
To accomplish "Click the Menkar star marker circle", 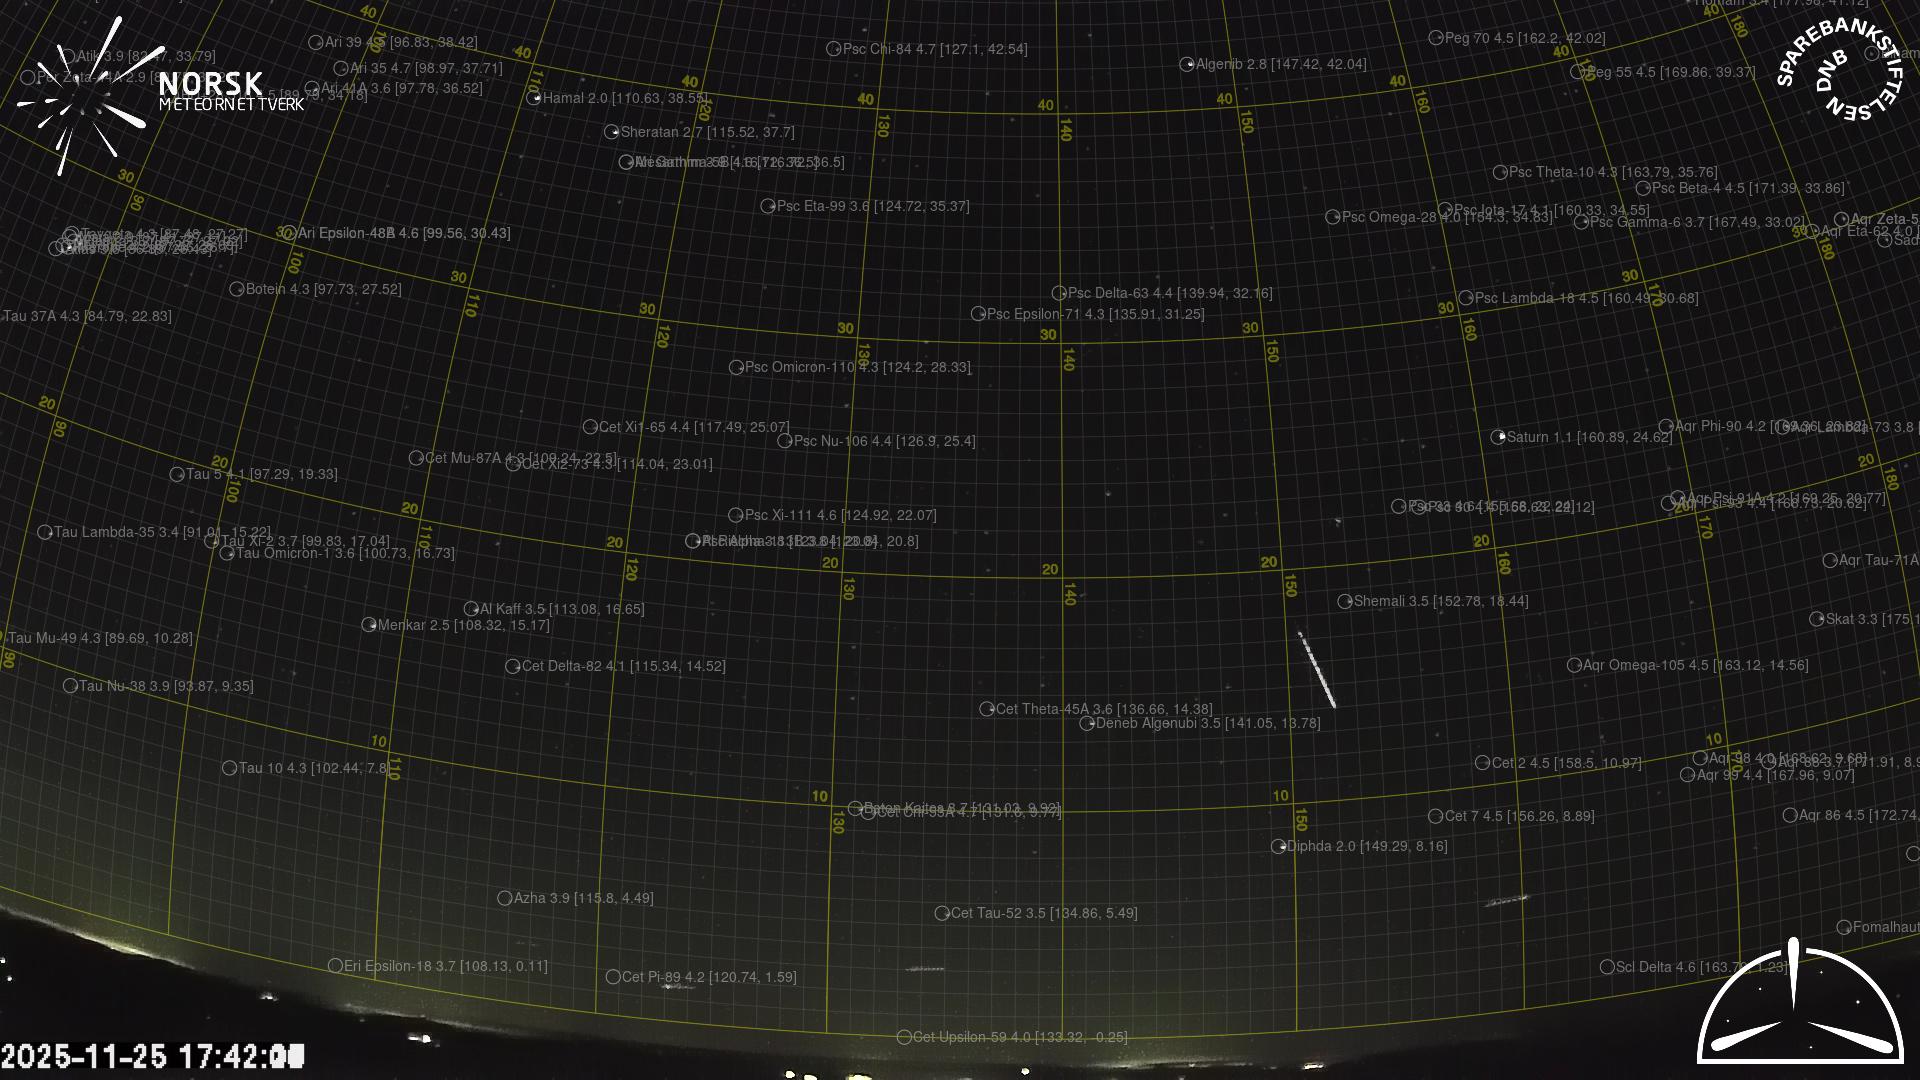I will click(369, 625).
